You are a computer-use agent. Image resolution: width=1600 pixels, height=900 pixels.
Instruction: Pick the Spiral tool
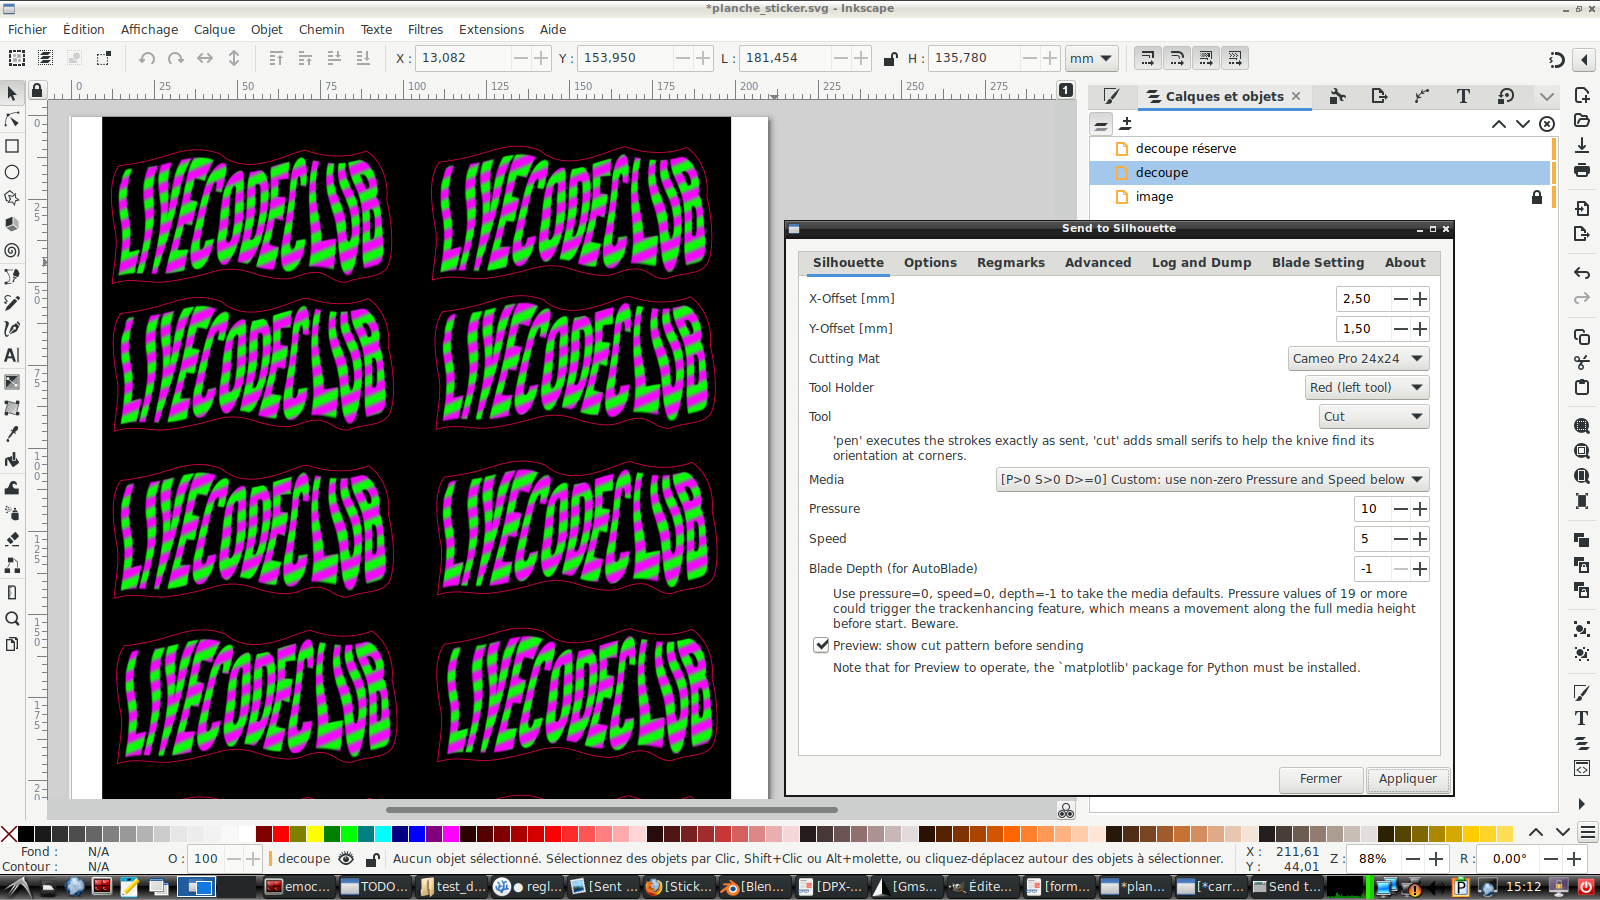[12, 250]
